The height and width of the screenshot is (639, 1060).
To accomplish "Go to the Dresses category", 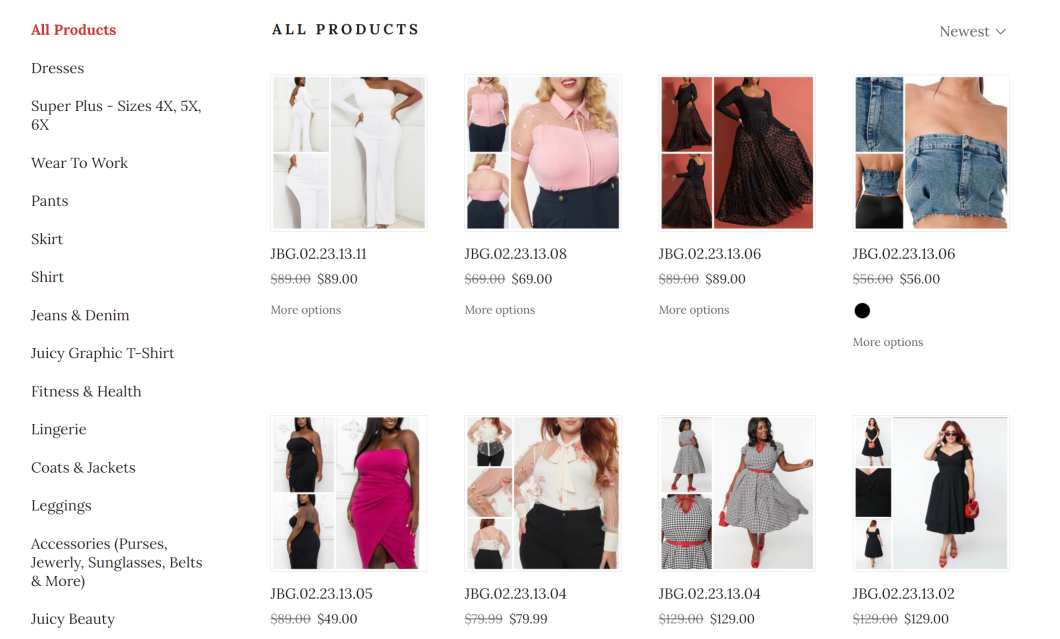I will pos(57,68).
